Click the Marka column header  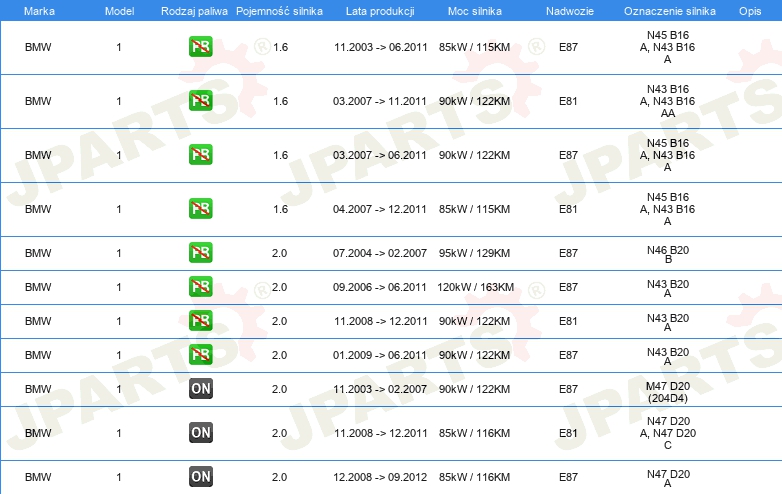tap(38, 10)
